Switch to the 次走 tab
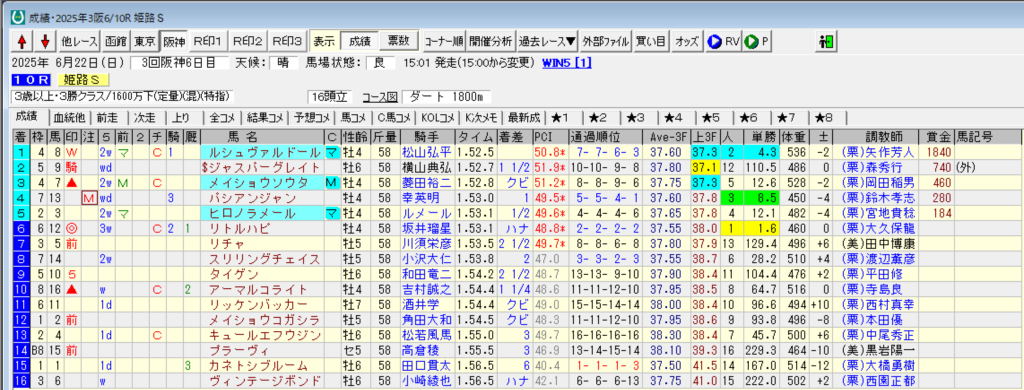This screenshot has height=390, width=1024. click(145, 118)
